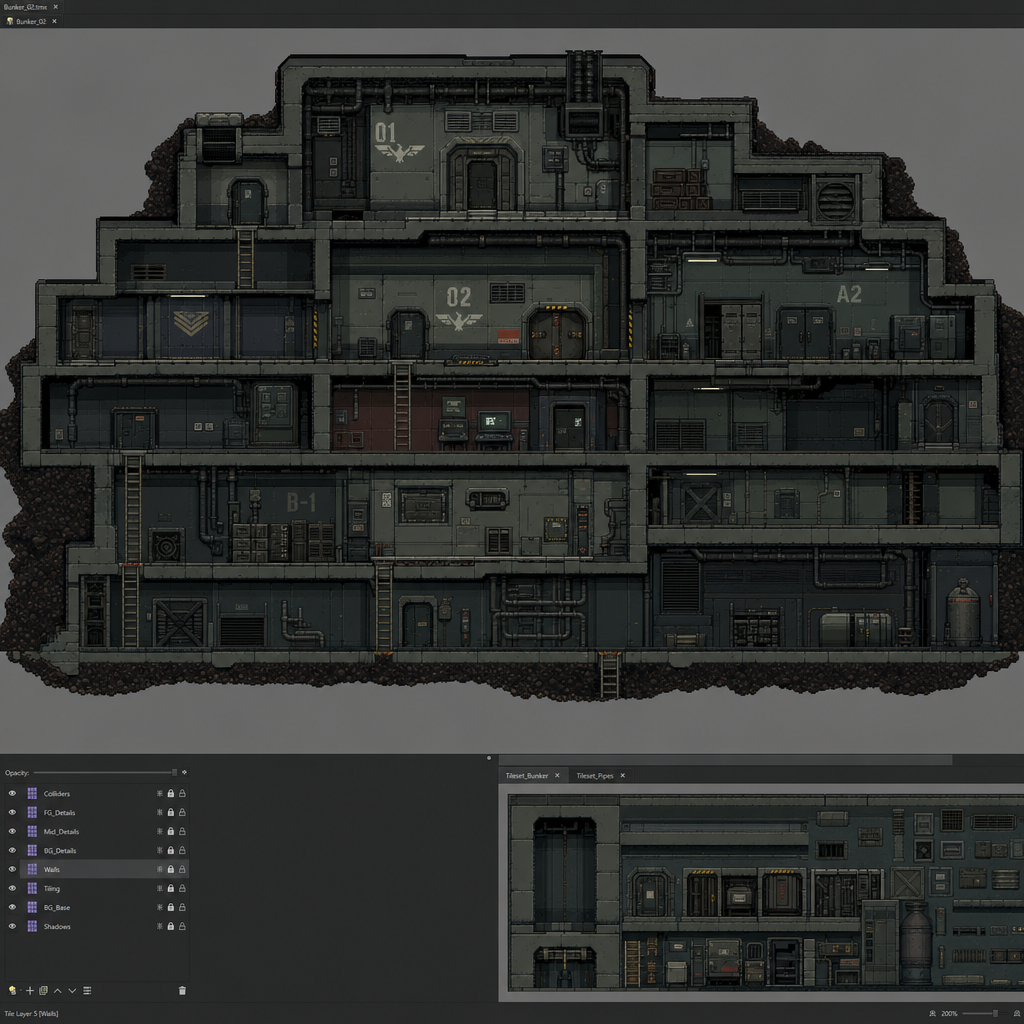Hide the BG_Base layer with its eye icon
The width and height of the screenshot is (1024, 1024).
pyautogui.click(x=12, y=907)
